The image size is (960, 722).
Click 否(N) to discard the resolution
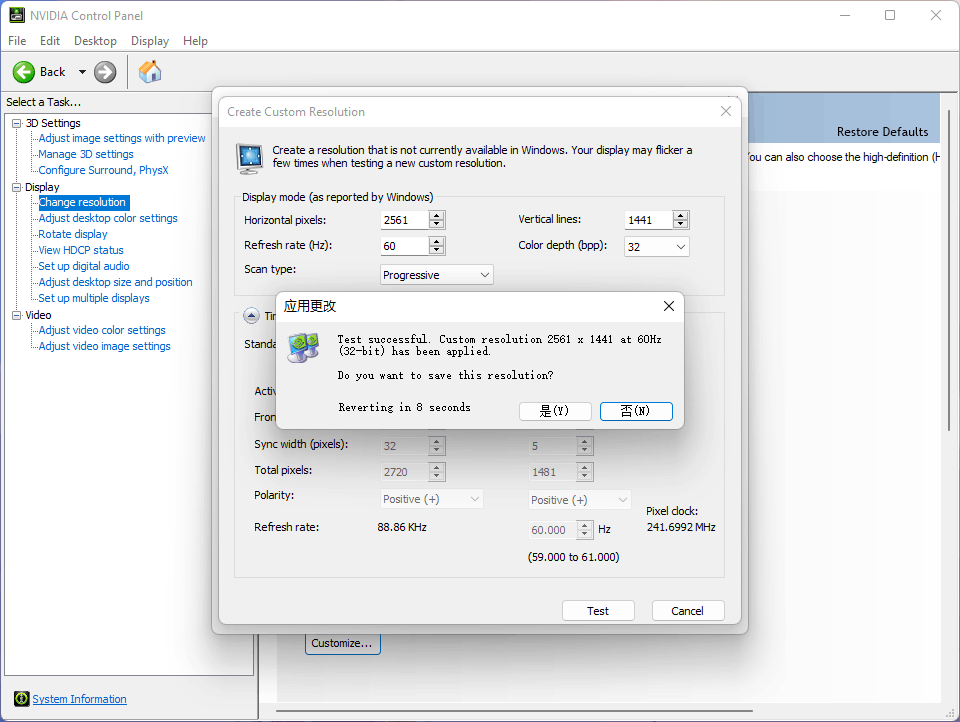click(636, 411)
